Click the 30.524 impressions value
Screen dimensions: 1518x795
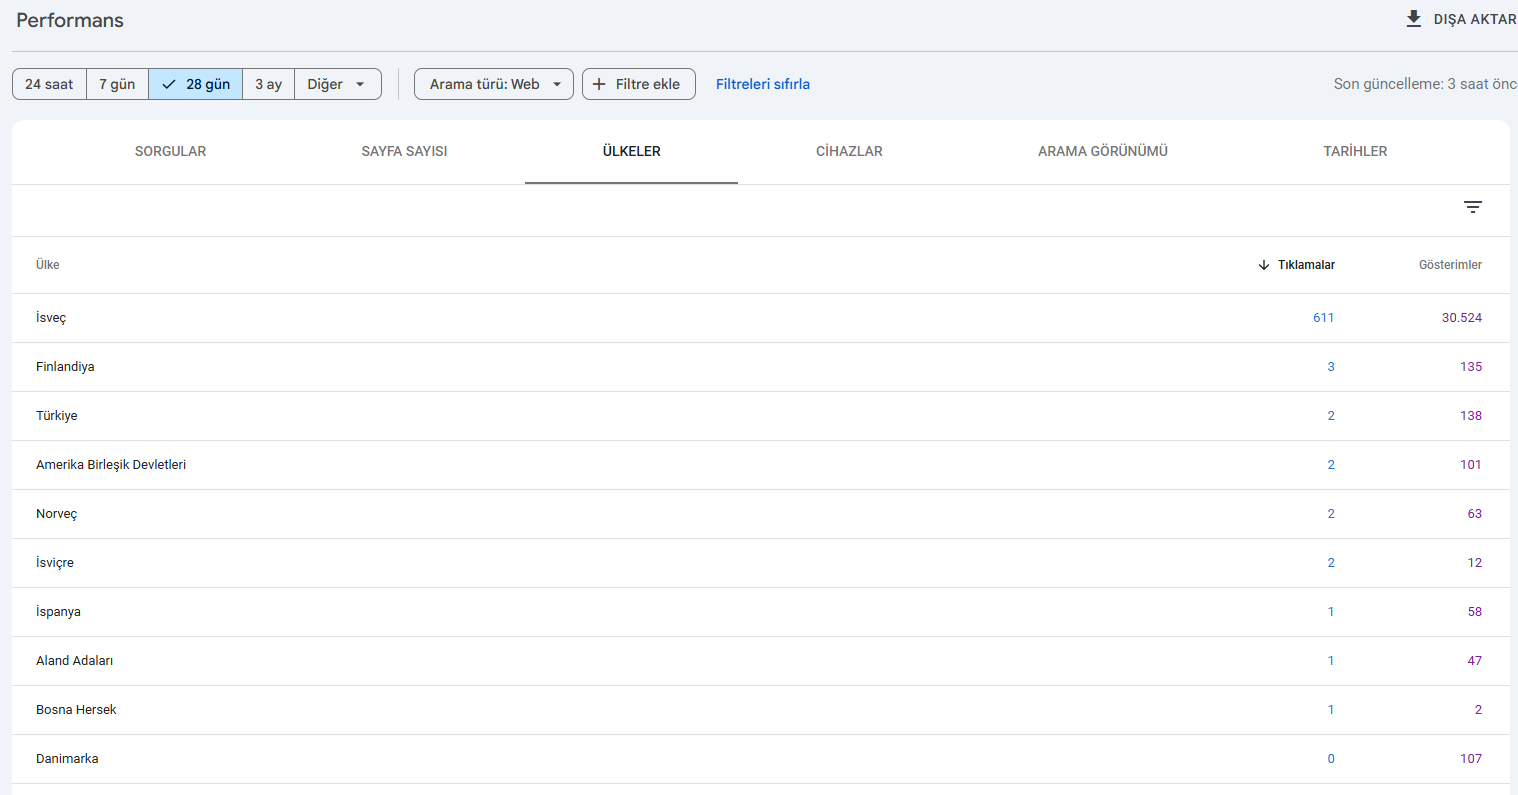[x=1462, y=318]
